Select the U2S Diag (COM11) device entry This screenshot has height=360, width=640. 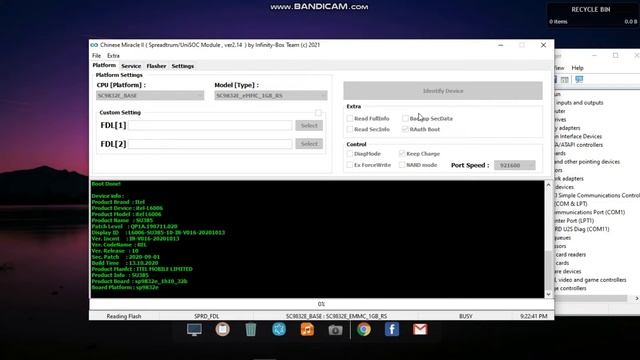(x=582, y=229)
